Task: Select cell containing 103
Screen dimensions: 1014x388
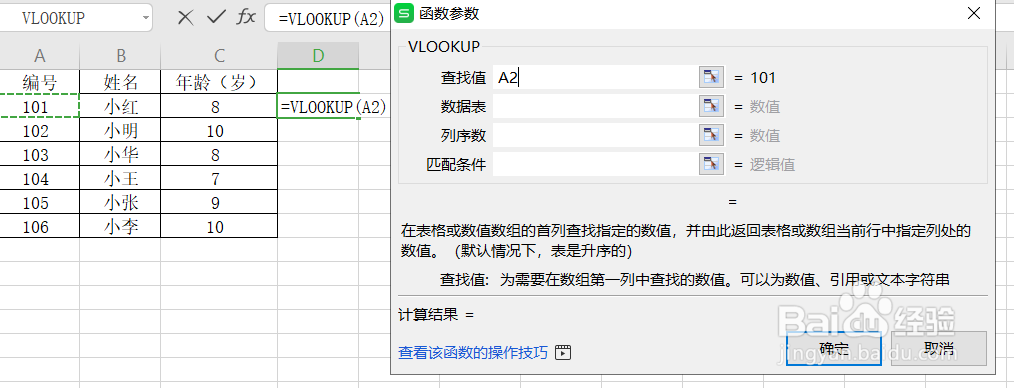Action: coord(39,155)
